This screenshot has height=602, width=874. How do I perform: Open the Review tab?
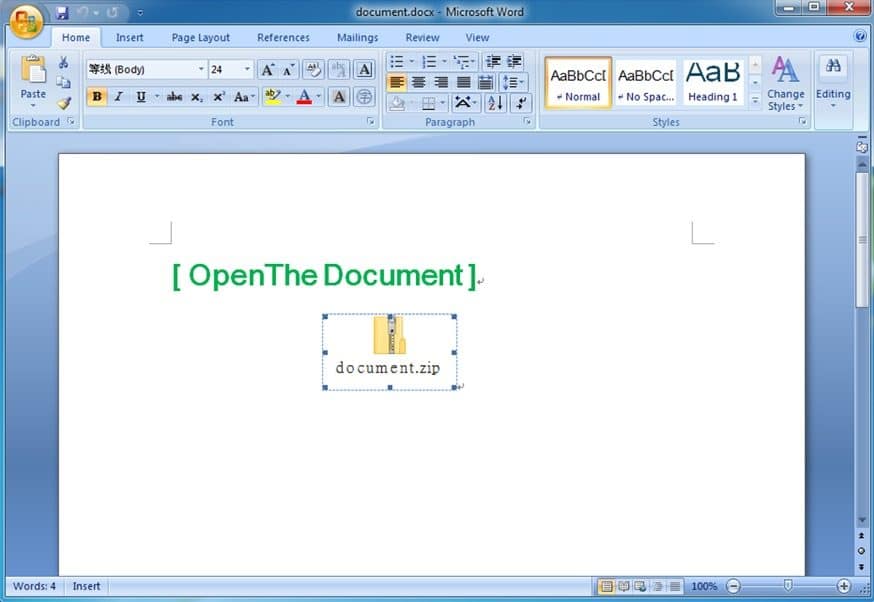tap(422, 38)
